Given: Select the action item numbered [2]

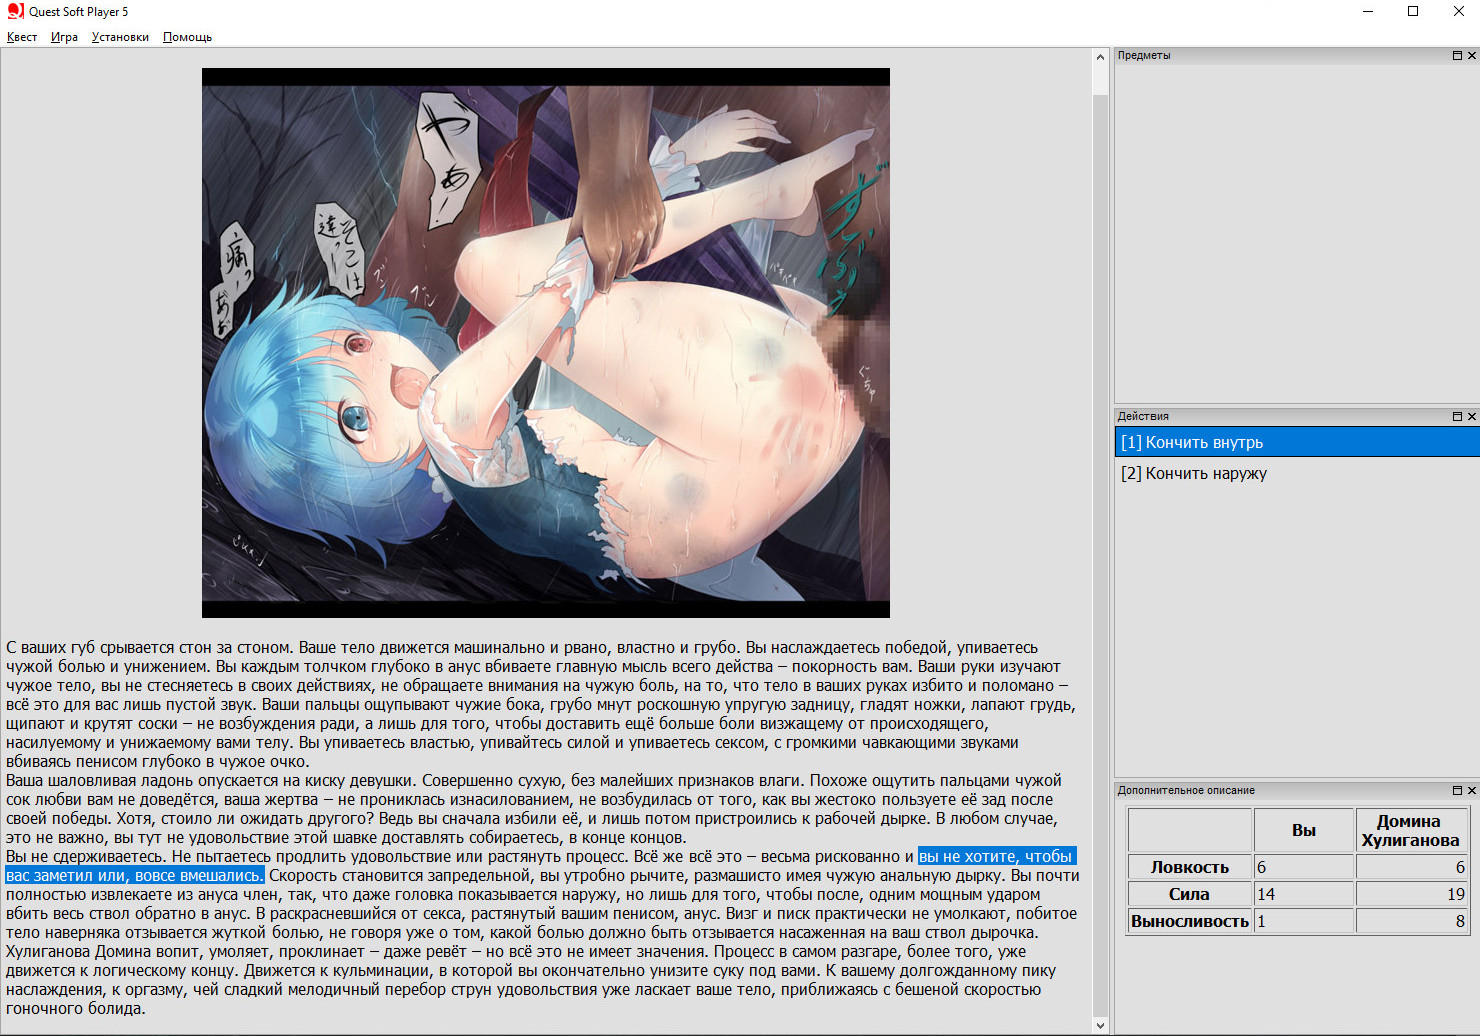Looking at the screenshot, I should tap(1297, 473).
